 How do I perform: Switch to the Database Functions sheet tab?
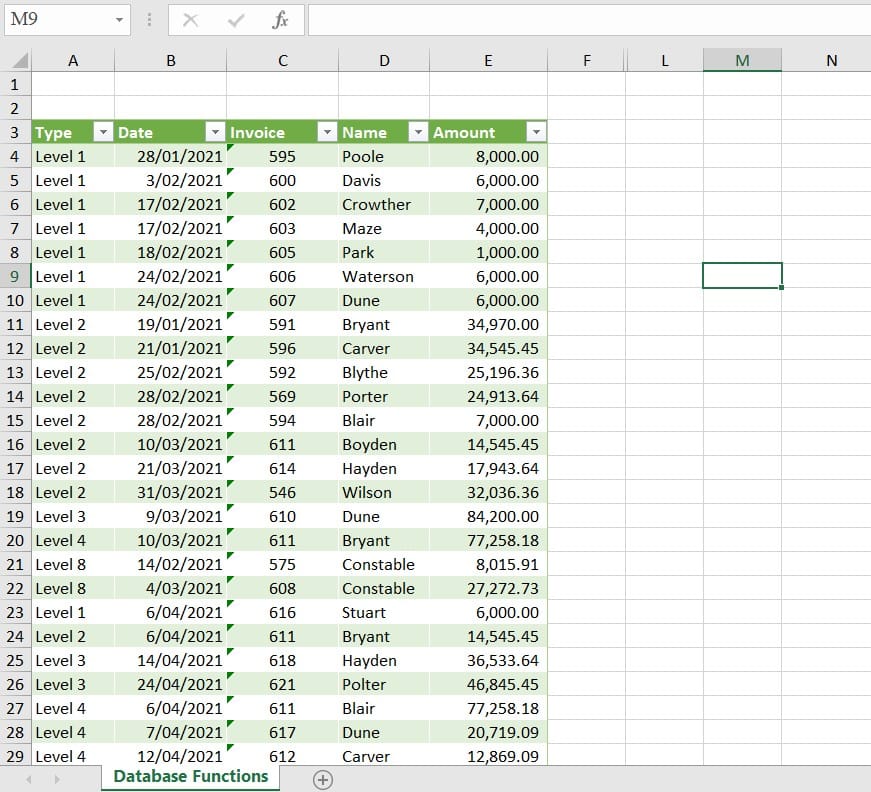tap(190, 777)
